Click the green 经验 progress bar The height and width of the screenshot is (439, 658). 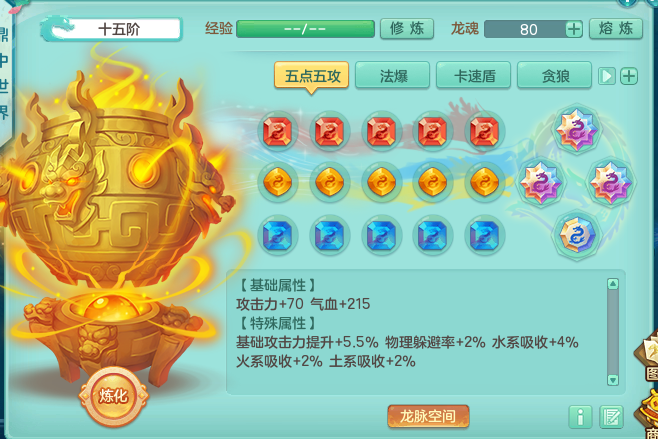(x=306, y=29)
